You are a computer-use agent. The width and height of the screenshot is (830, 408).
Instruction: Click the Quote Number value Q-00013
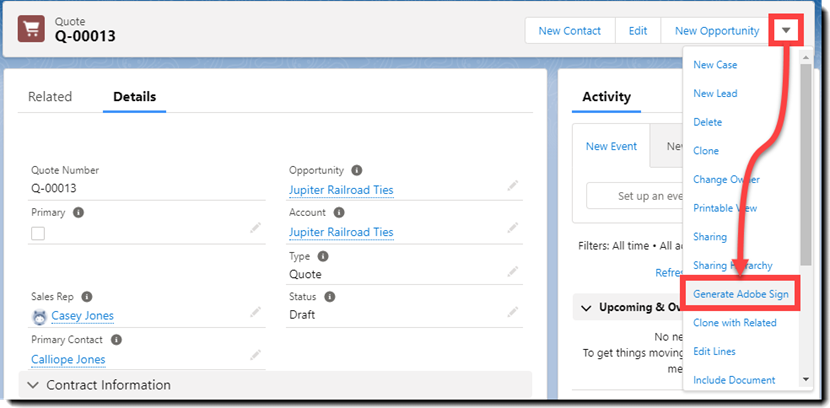[x=53, y=188]
